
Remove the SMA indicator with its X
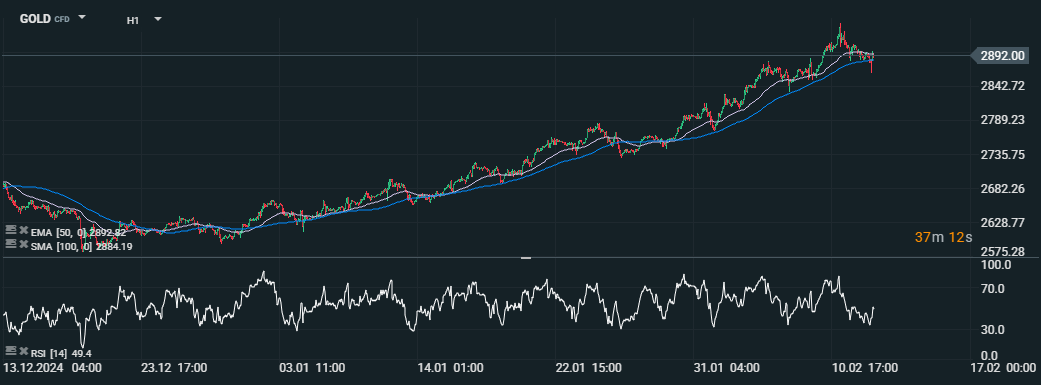[x=23, y=244]
